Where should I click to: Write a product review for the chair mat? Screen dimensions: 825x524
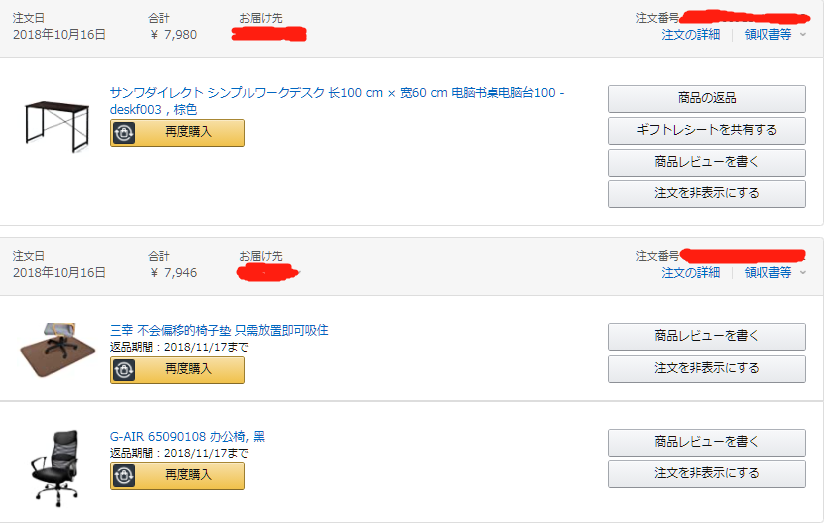[x=707, y=337]
